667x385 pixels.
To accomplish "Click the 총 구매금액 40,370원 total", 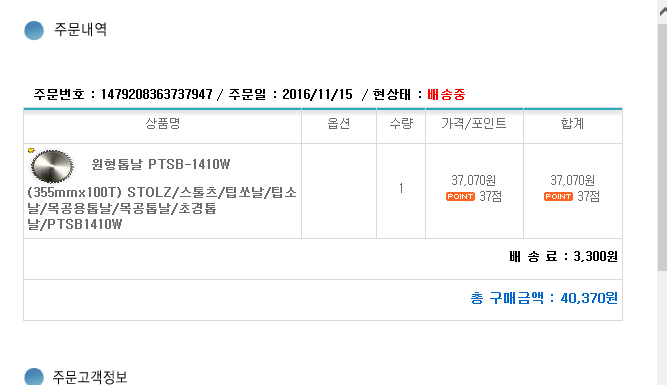I will (x=544, y=298).
